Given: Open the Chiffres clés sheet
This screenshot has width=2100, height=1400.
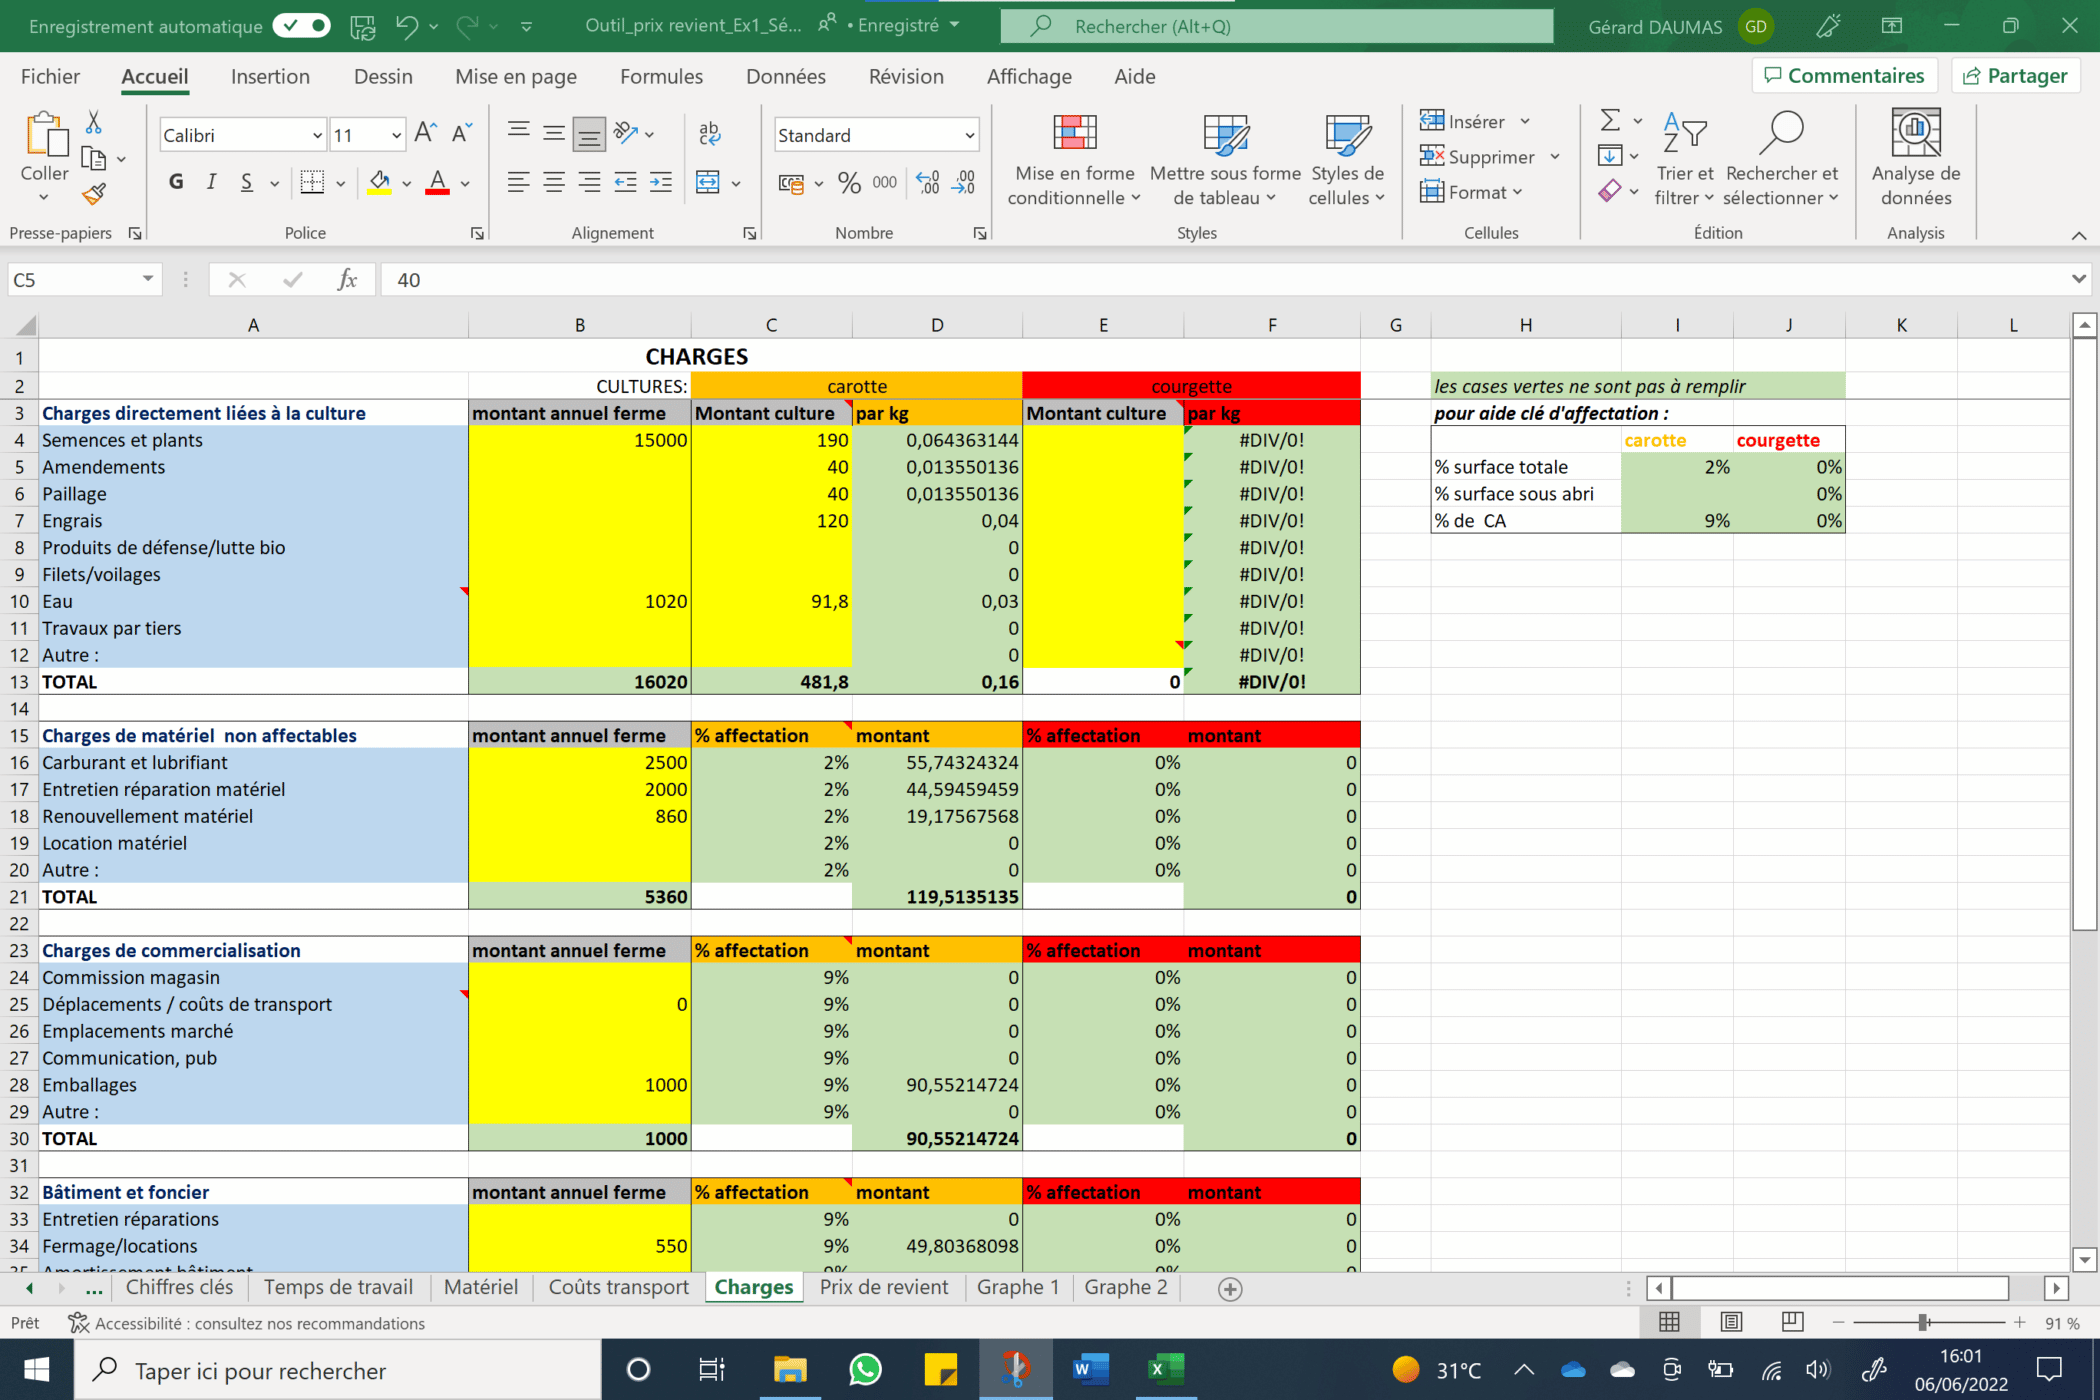Looking at the screenshot, I should pos(179,1287).
